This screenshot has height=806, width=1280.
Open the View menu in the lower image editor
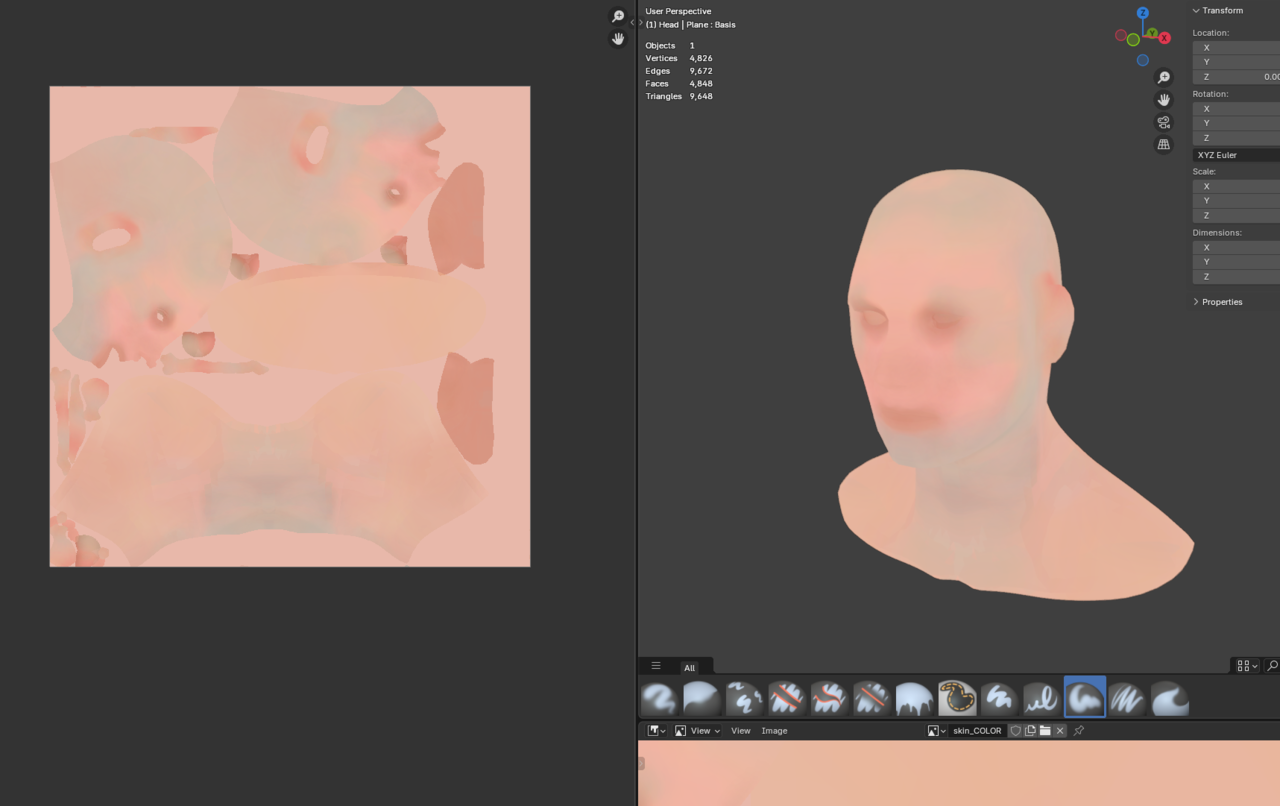(x=741, y=731)
